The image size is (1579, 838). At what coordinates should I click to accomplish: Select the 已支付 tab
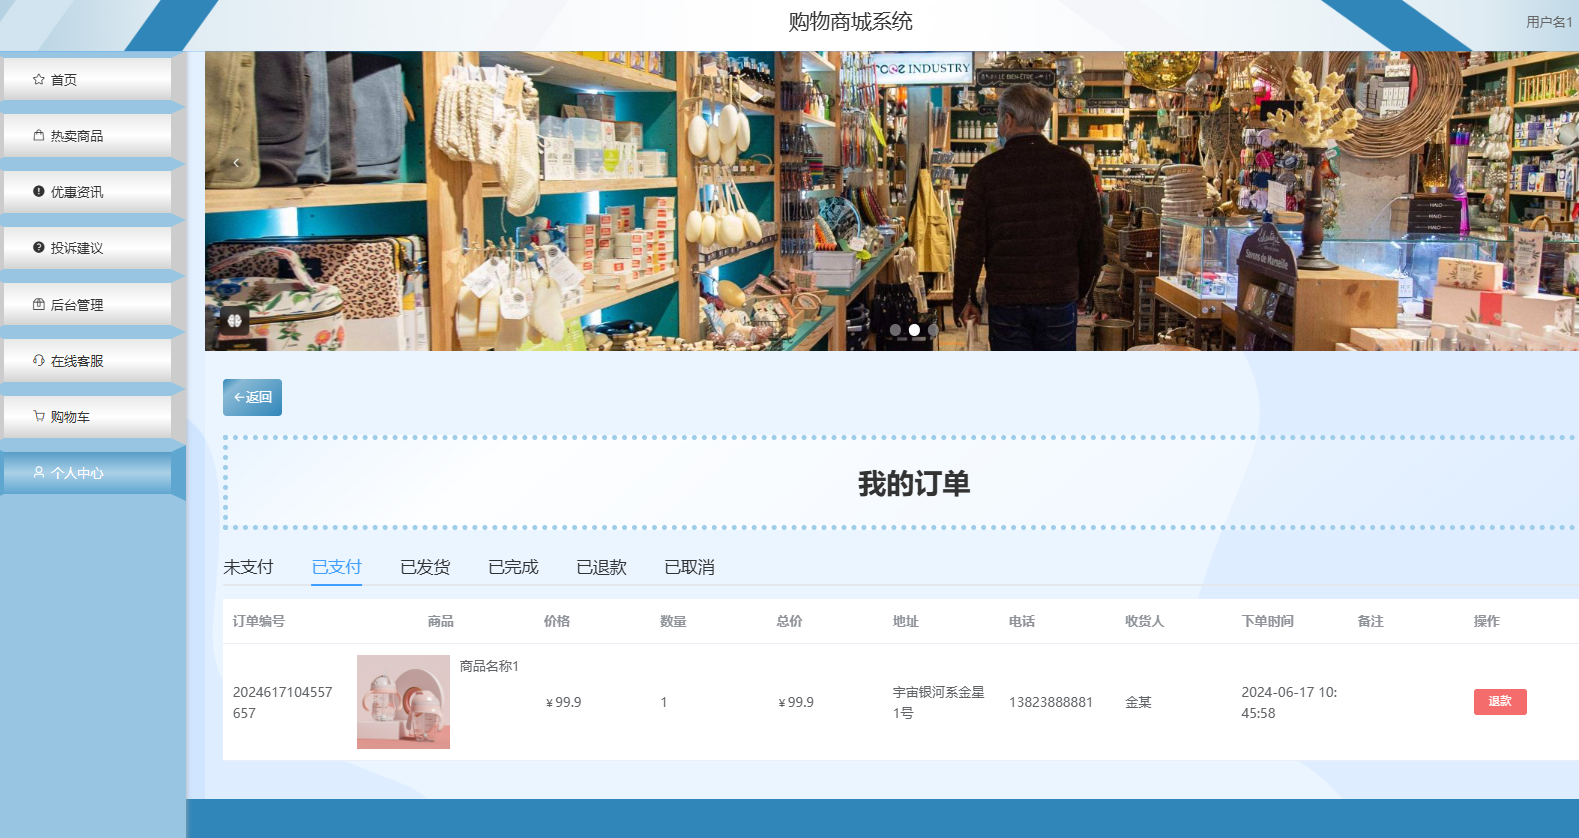click(x=336, y=567)
